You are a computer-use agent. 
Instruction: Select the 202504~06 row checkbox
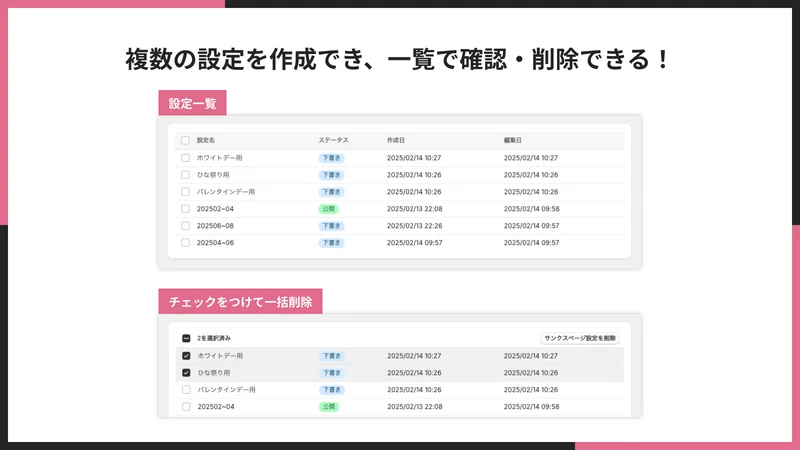click(185, 243)
